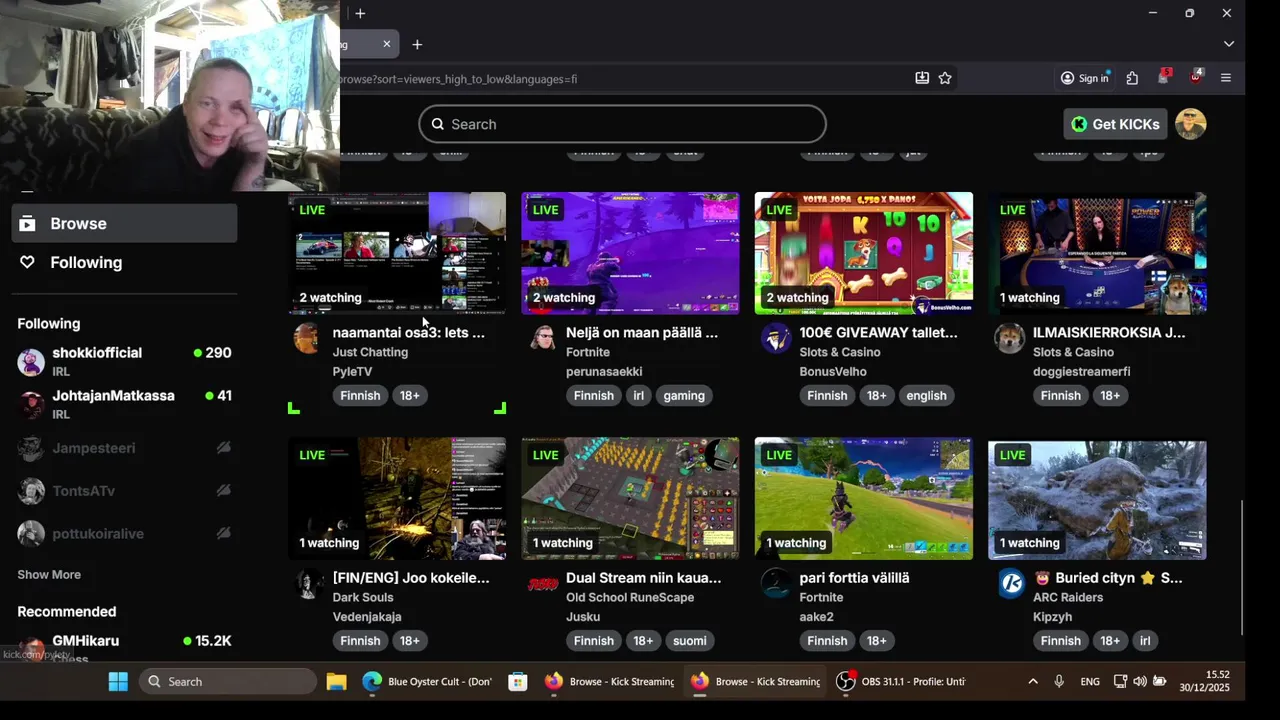1280x720 pixels.
Task: Switch to OBS 31.1.1 in taskbar
Action: point(902,681)
